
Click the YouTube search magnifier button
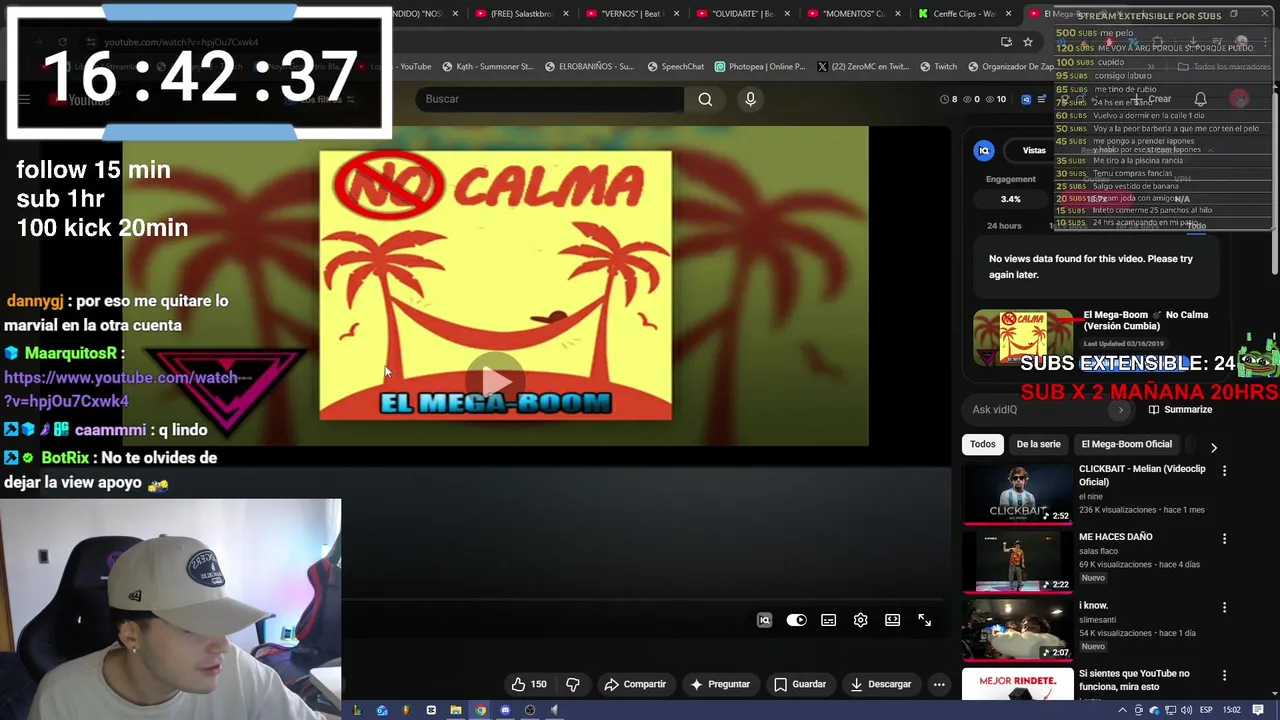(x=705, y=99)
